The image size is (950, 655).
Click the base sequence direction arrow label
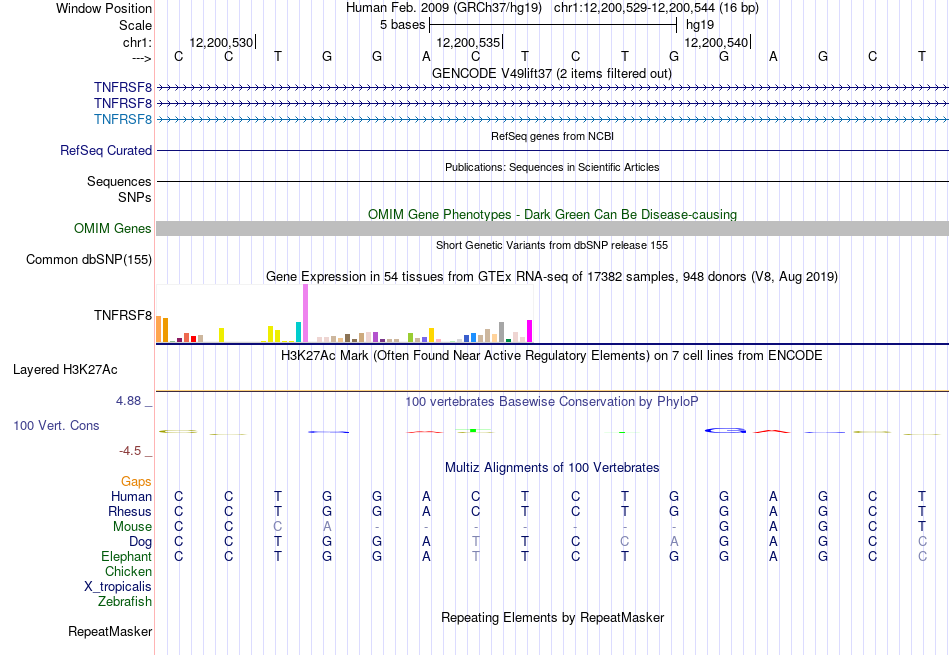(142, 58)
